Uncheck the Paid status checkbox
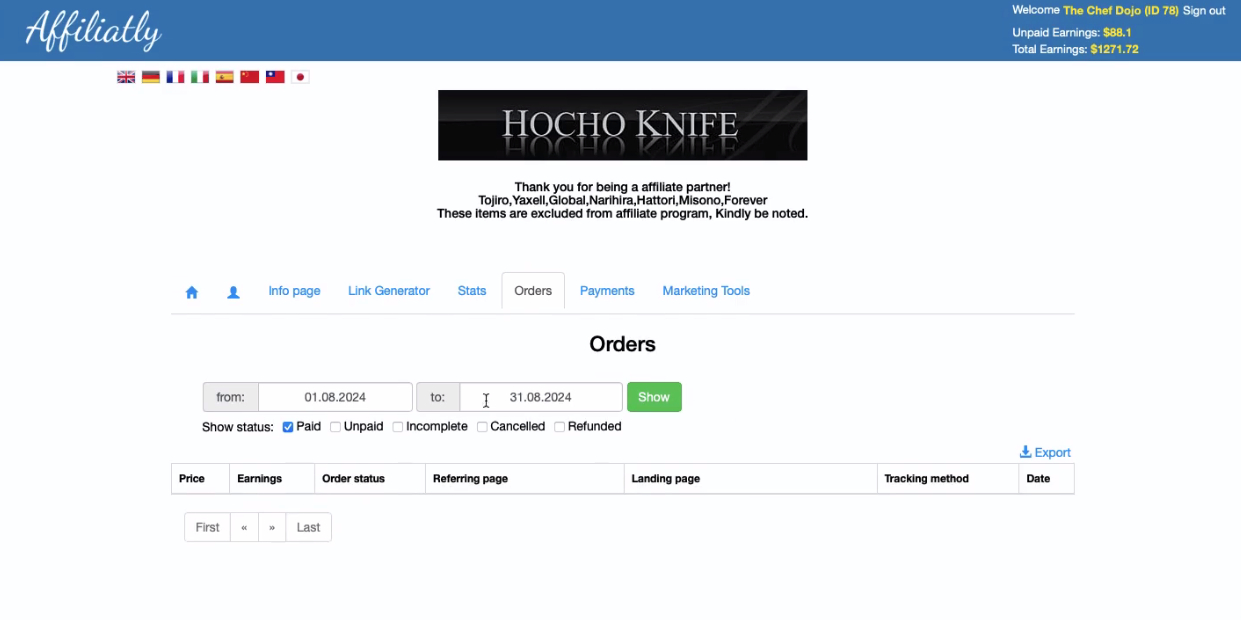1241x620 pixels. pyautogui.click(x=288, y=427)
